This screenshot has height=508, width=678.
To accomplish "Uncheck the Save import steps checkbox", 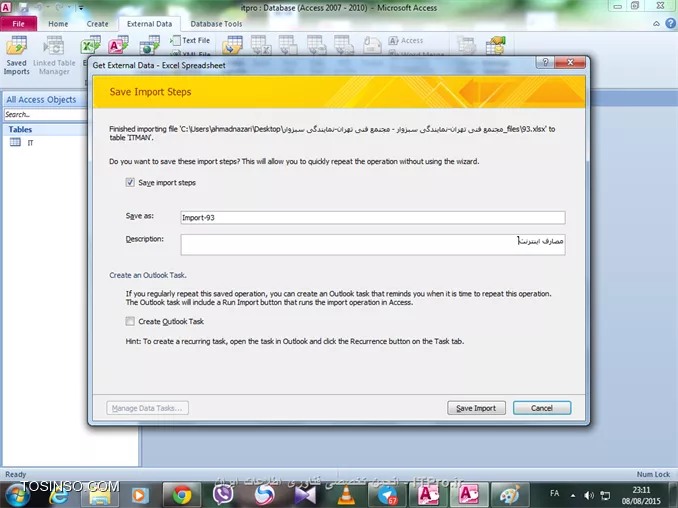I will coord(130,183).
